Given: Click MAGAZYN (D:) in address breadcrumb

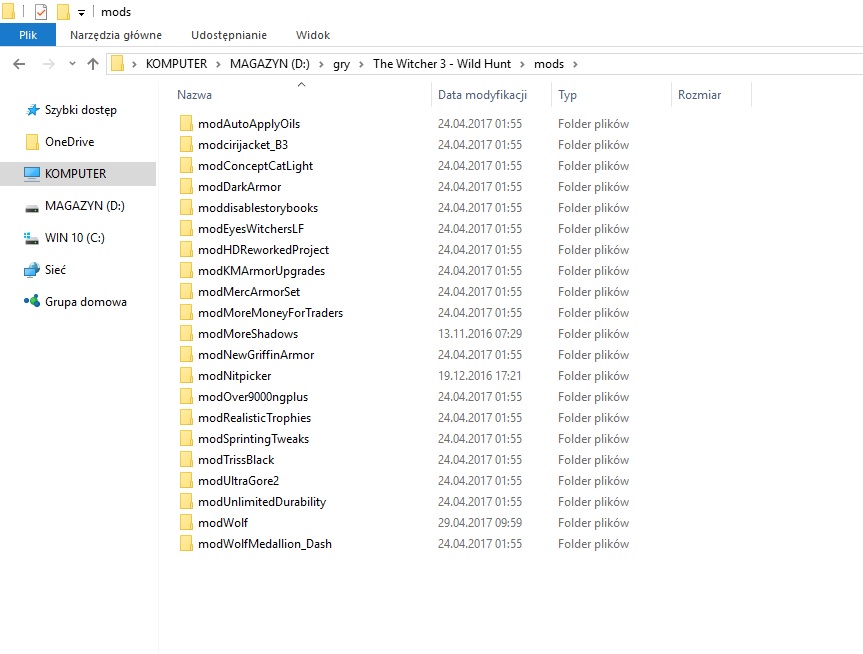Looking at the screenshot, I should click(x=270, y=64).
